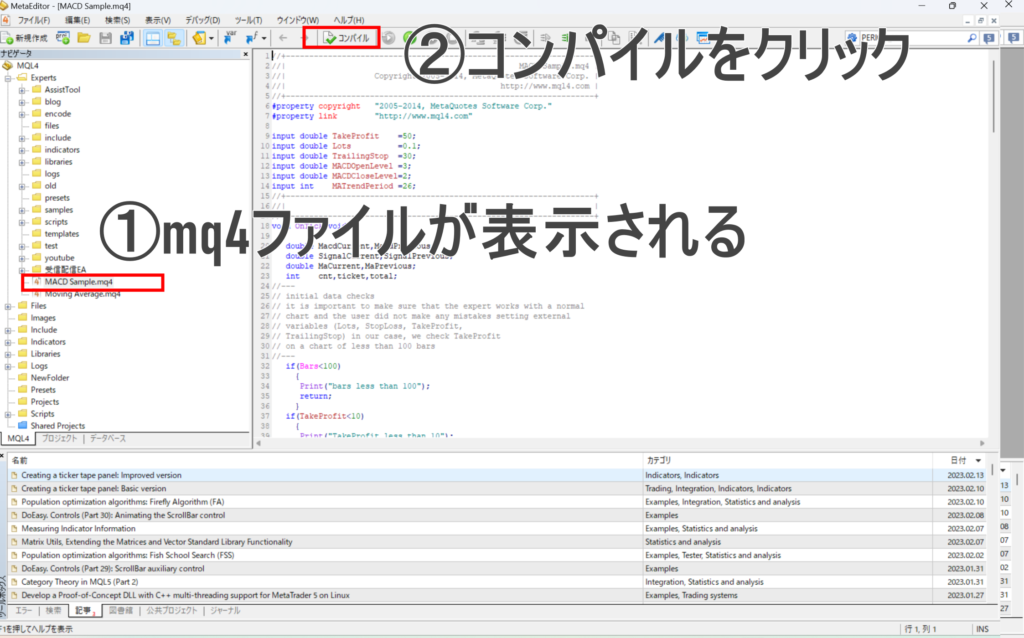Switch to the ジャーナル toolbox tab
Screen dimensions: 1024x638
[x=225, y=611]
